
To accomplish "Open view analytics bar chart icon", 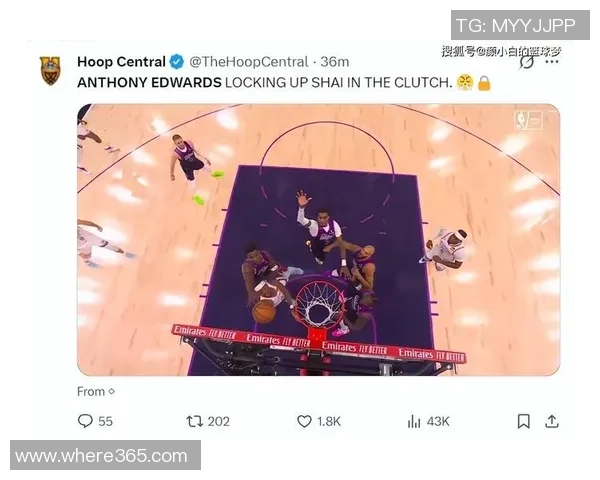I will pyautogui.click(x=414, y=421).
